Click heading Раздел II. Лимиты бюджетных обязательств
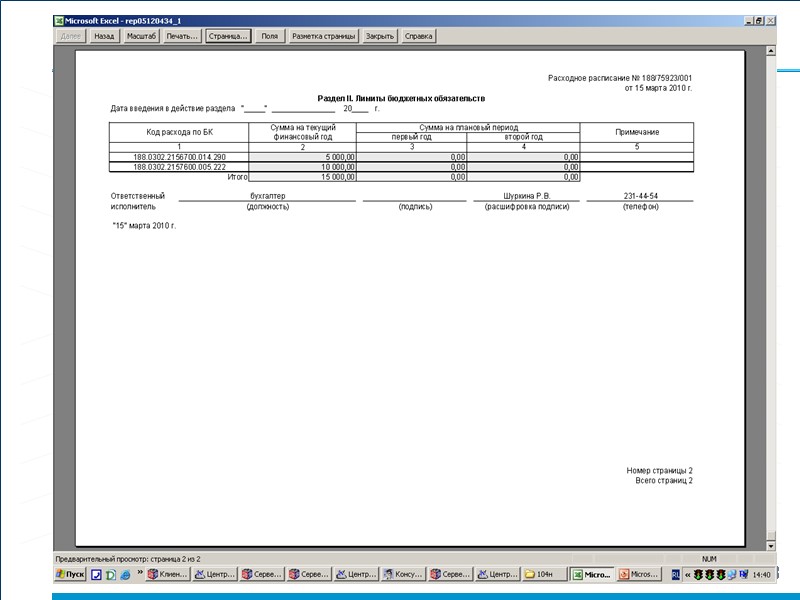Image resolution: width=800 pixels, height=600 pixels. click(x=401, y=98)
